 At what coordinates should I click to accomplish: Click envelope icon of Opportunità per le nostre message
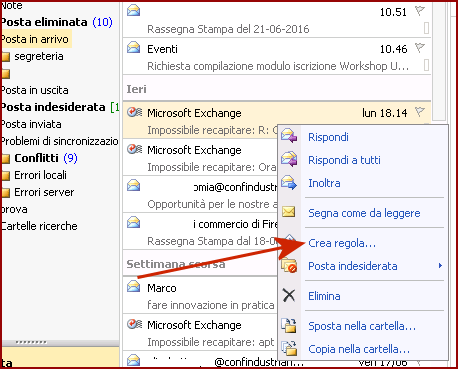134,185
